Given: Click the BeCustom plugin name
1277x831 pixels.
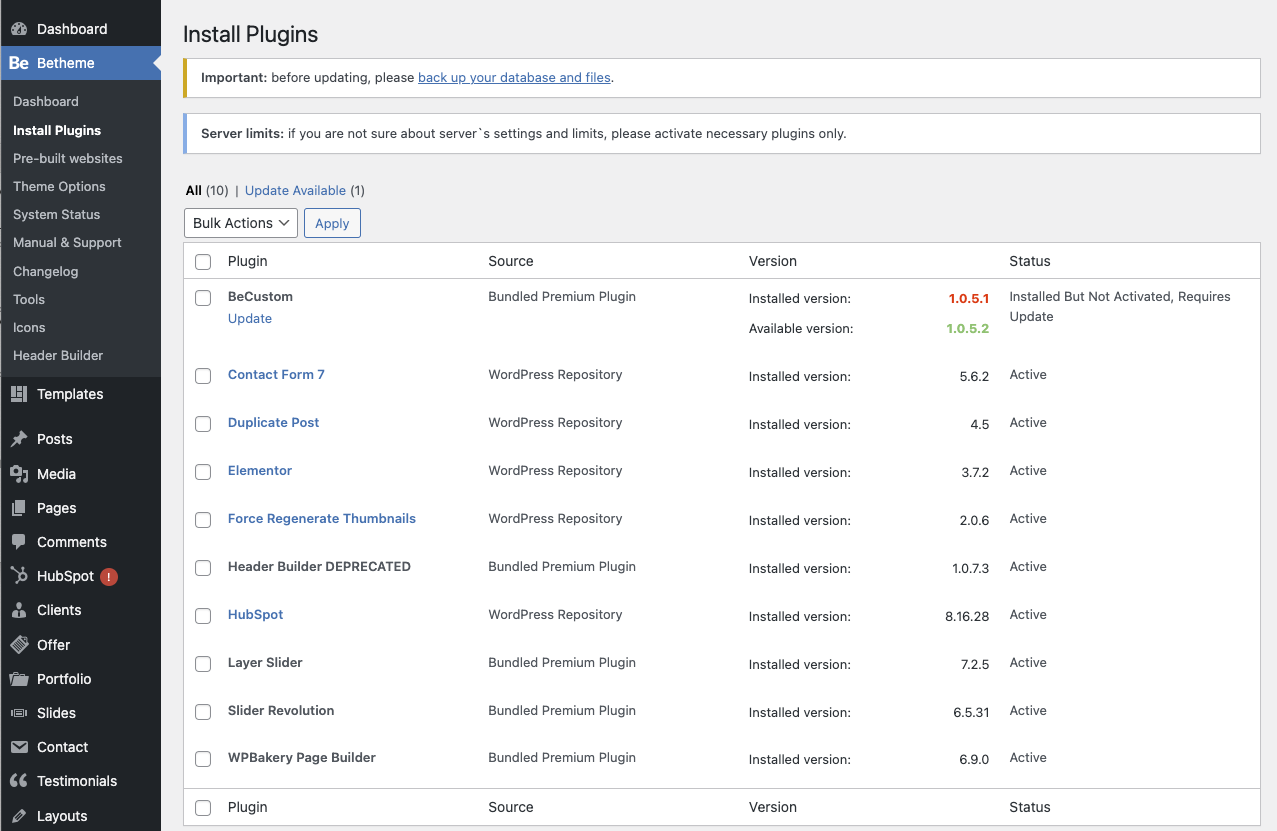Looking at the screenshot, I should click(x=260, y=296).
